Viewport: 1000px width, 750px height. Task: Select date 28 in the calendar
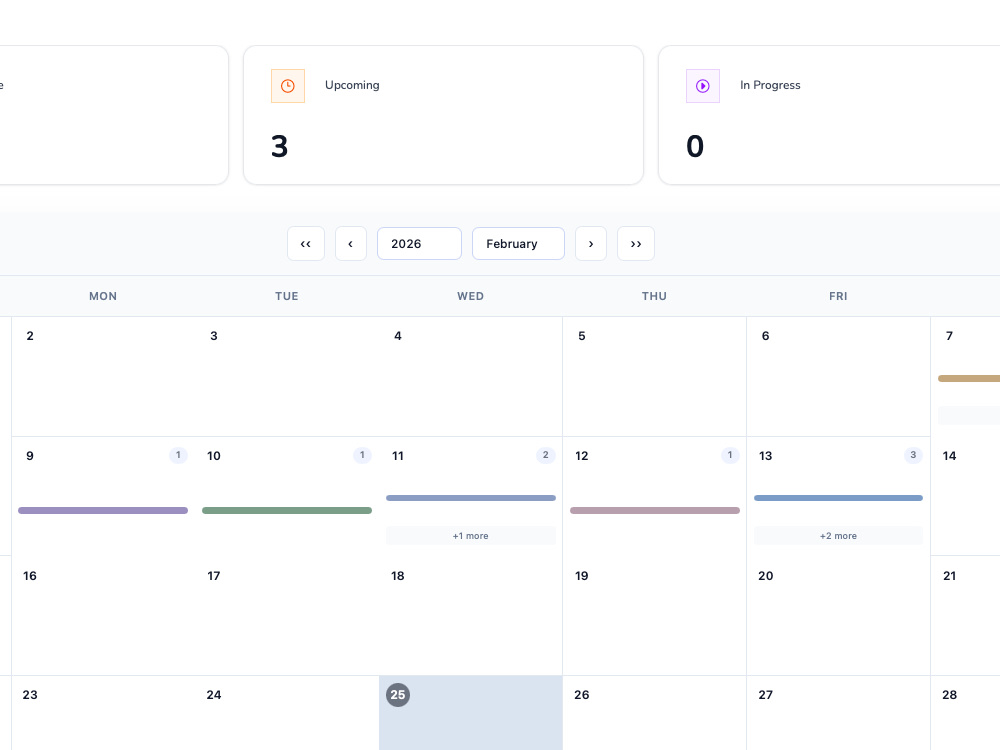pyautogui.click(x=949, y=695)
